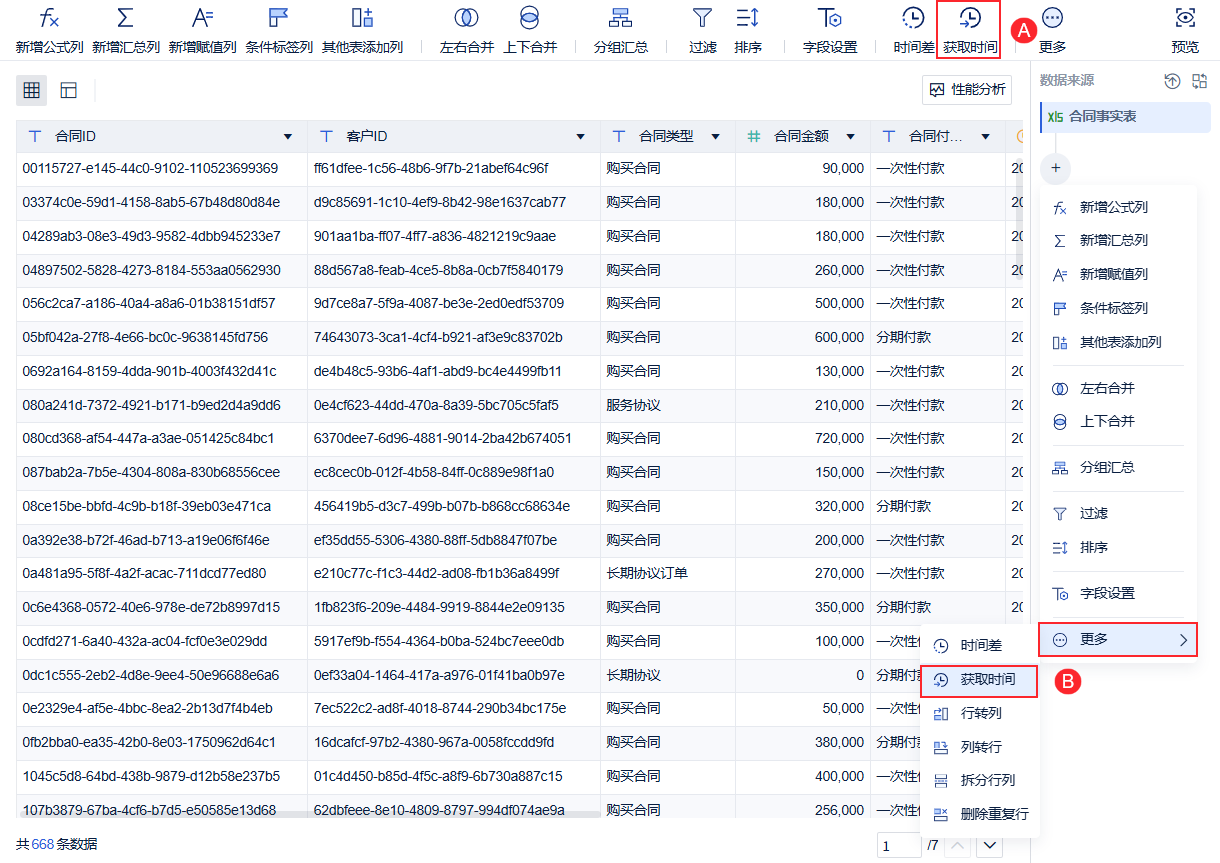Click 分期付款 in the 05bf042a row

(904, 337)
